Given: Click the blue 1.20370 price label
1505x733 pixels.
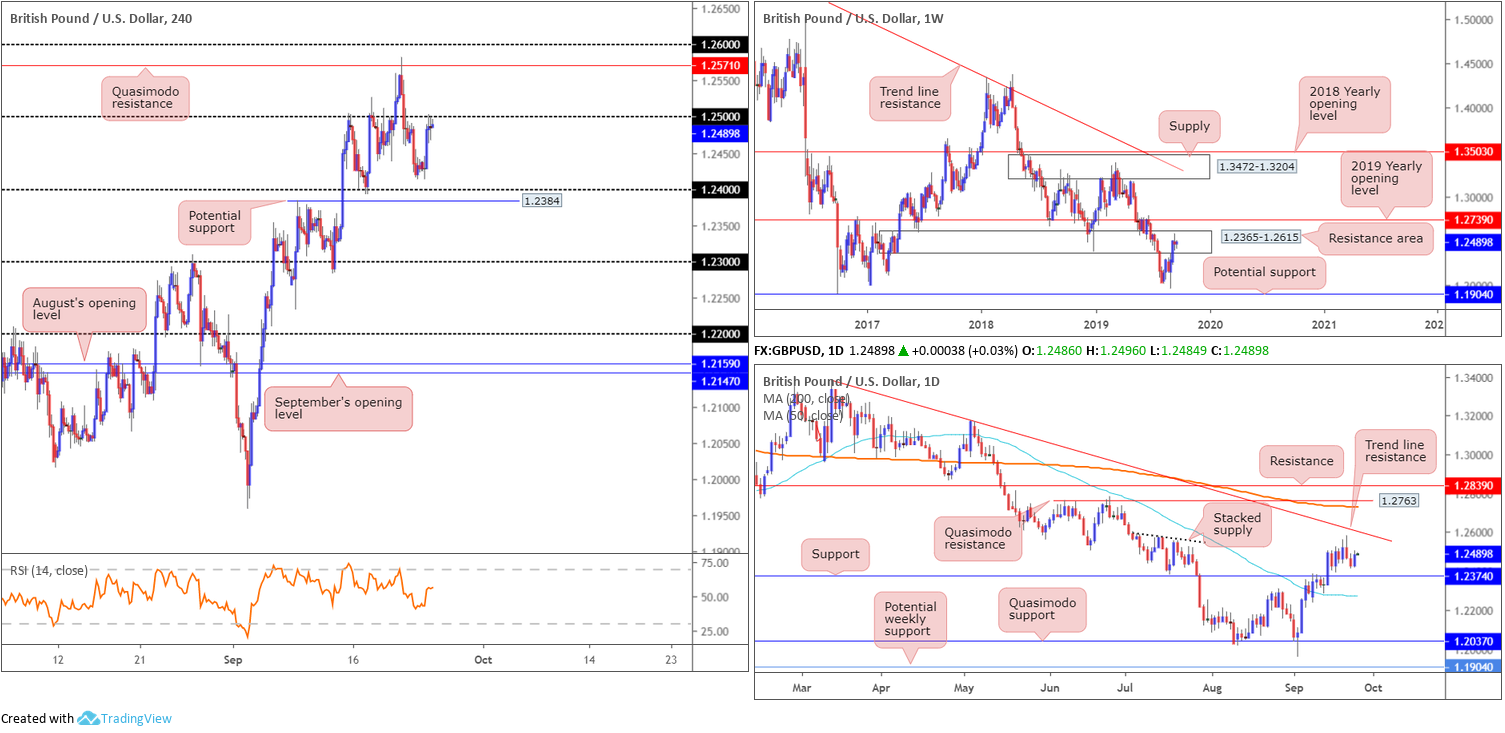Looking at the screenshot, I should [1473, 641].
